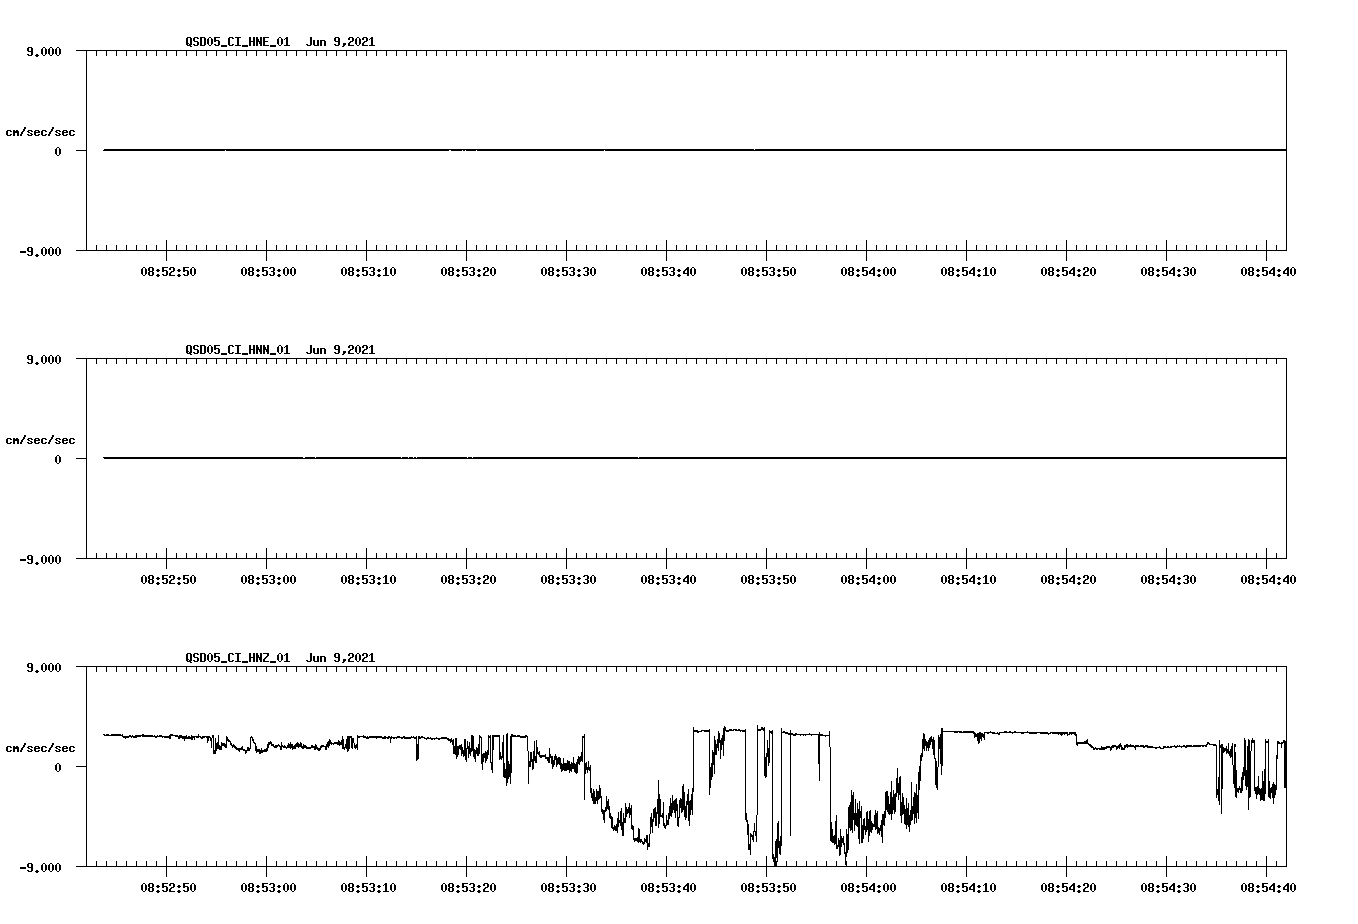Click the QSD05_CI_HNN_01 Jun 9,2021 title
Screen dimensions: 1358x924
[x=280, y=350]
